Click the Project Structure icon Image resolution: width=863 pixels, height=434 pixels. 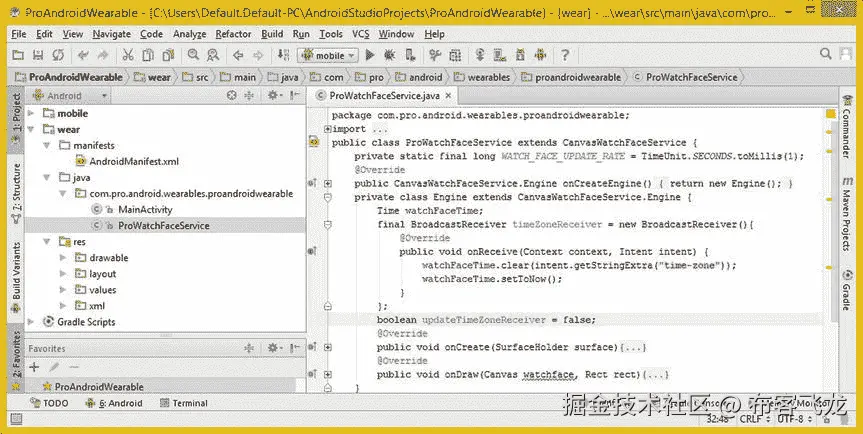tap(455, 55)
